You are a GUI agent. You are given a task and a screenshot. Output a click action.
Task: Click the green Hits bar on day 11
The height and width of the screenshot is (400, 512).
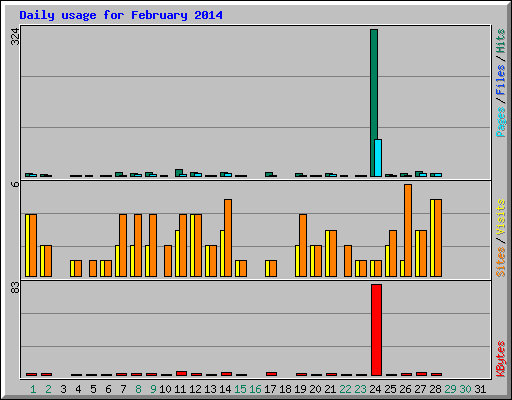tap(179, 173)
